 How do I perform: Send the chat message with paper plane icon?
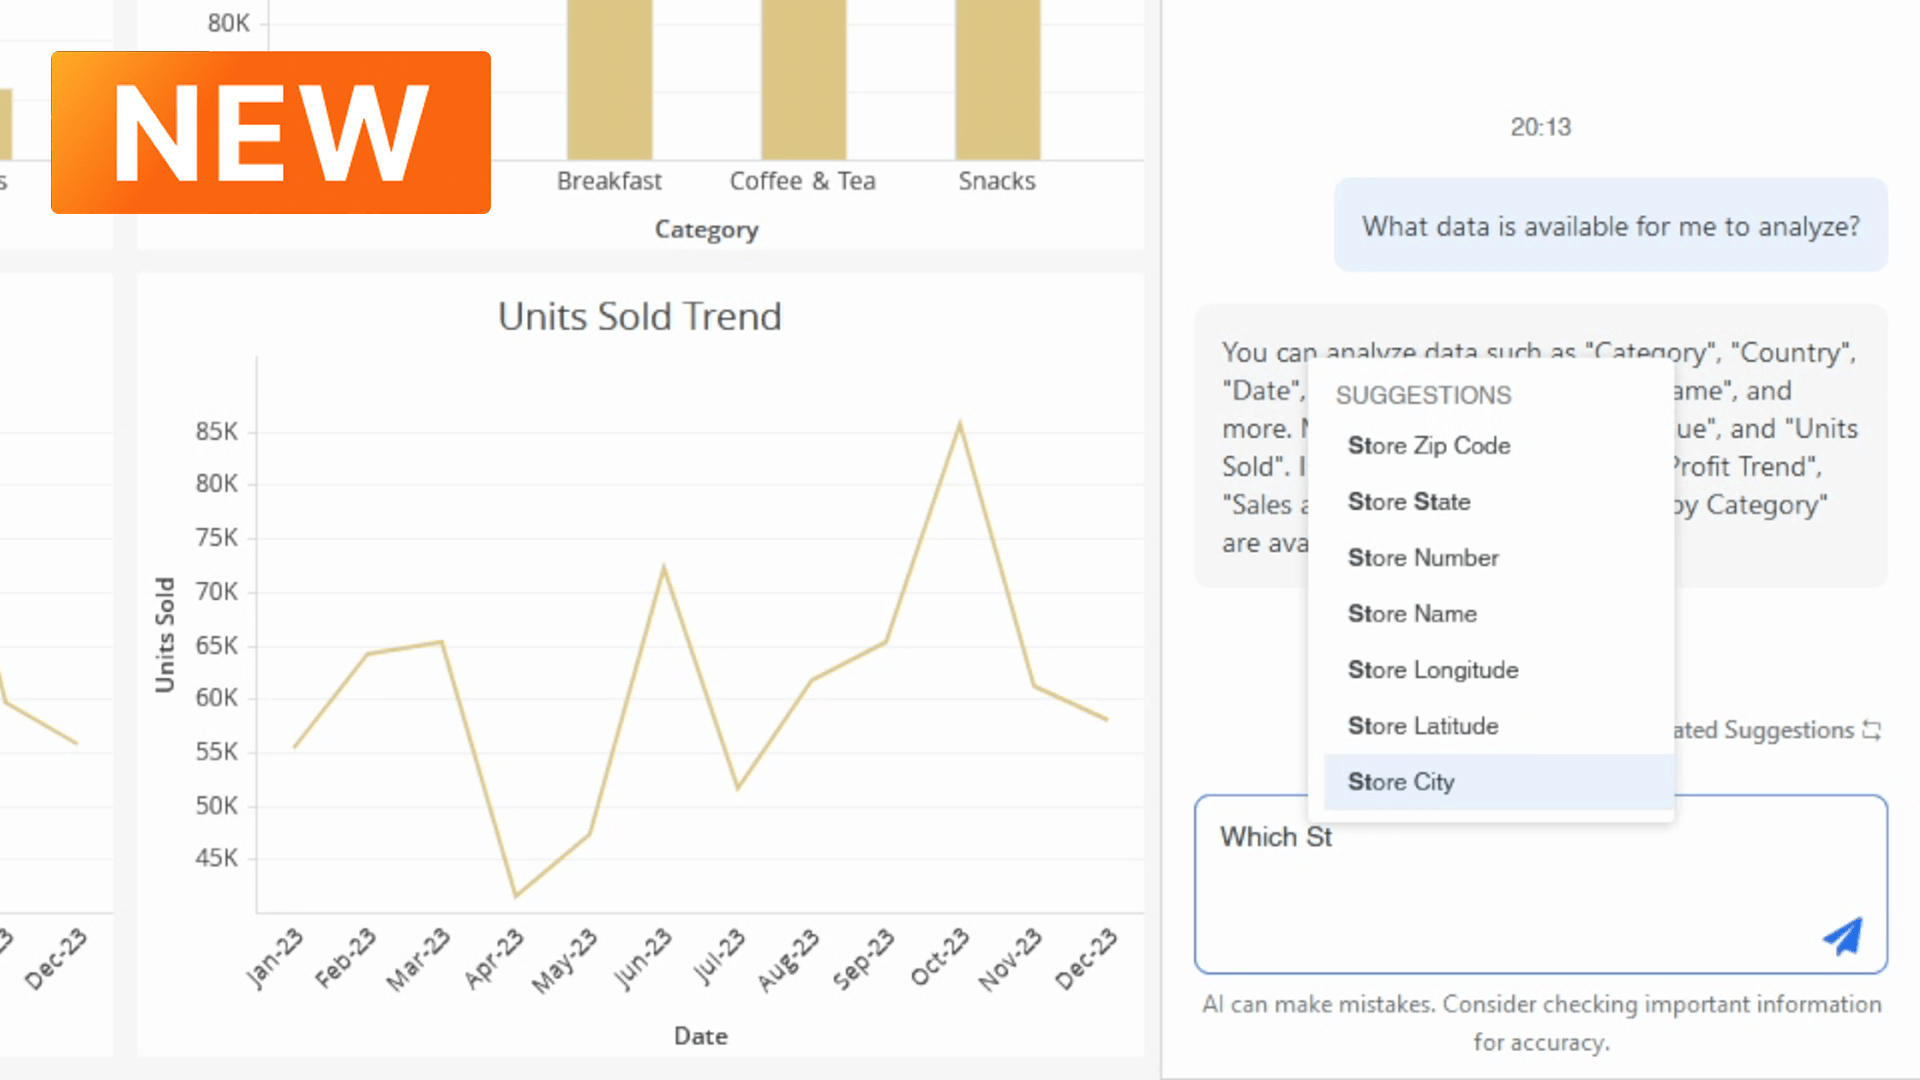coord(1843,936)
